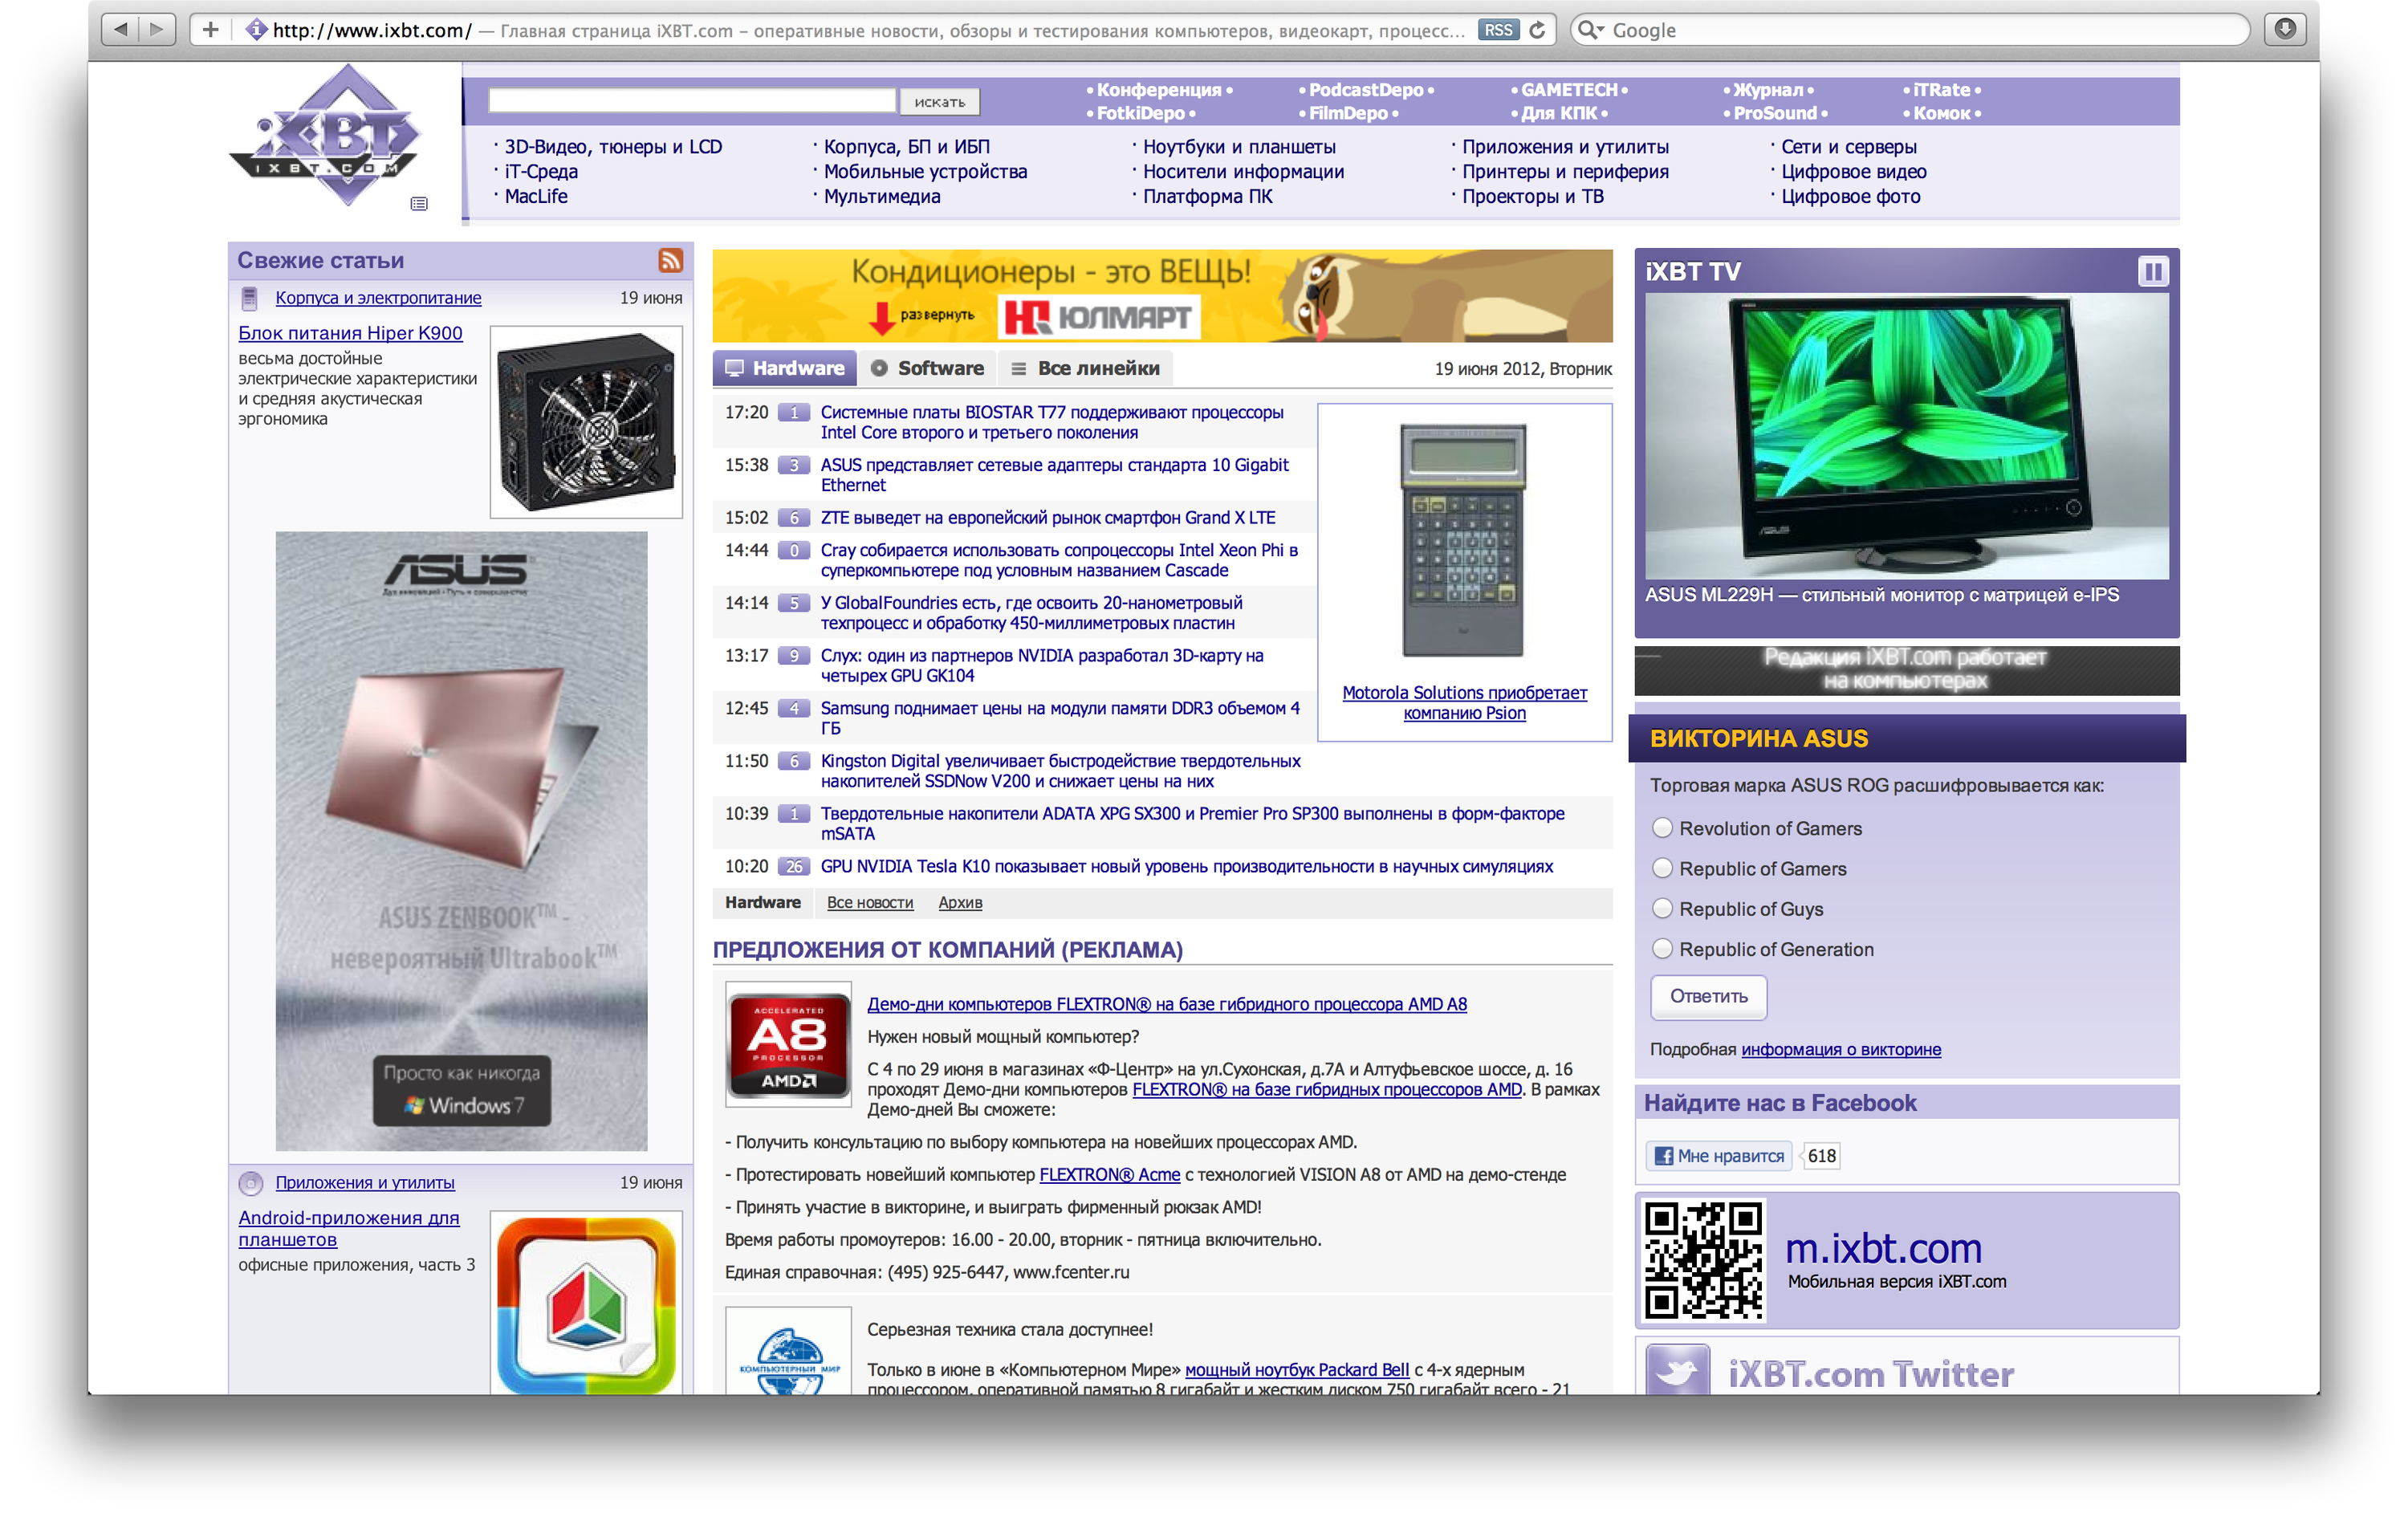This screenshot has height=1517, width=2408.
Task: Click the Ответить quiz button
Action: (x=1708, y=996)
